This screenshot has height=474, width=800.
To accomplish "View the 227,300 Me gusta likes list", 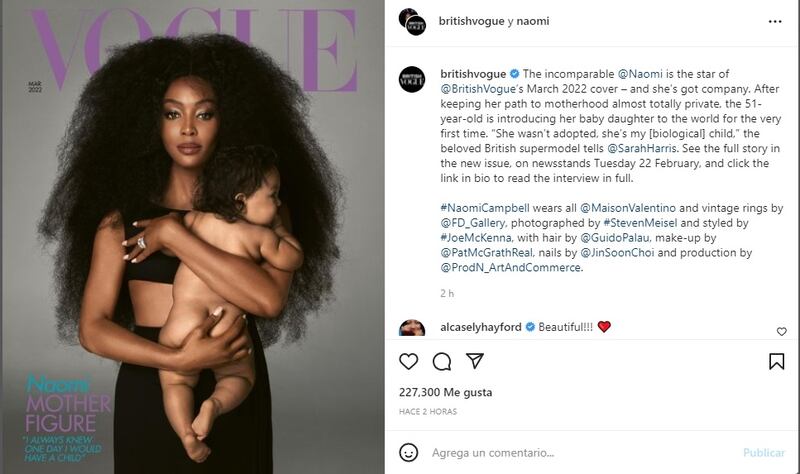I will 445,392.
